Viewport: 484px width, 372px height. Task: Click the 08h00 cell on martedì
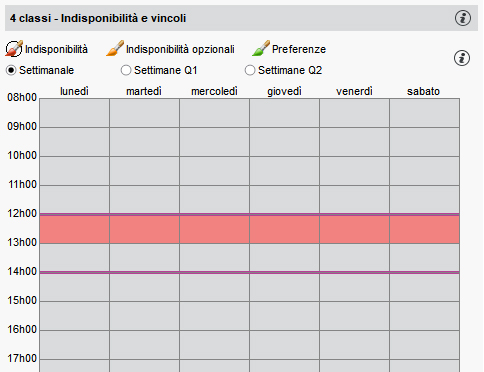coord(144,113)
